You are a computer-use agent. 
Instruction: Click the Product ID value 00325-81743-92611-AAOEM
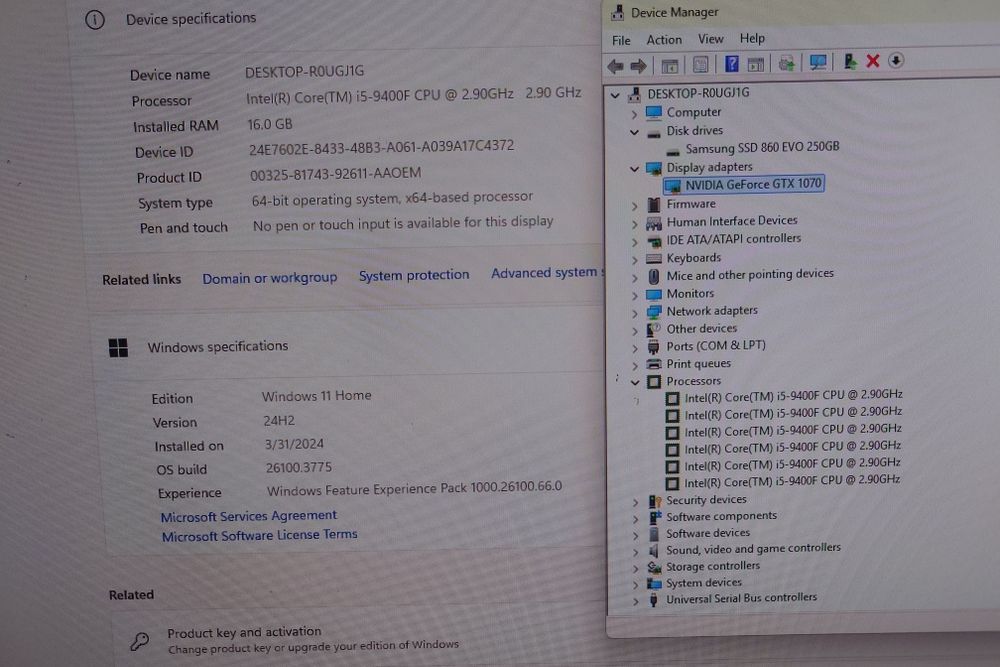pyautogui.click(x=335, y=173)
